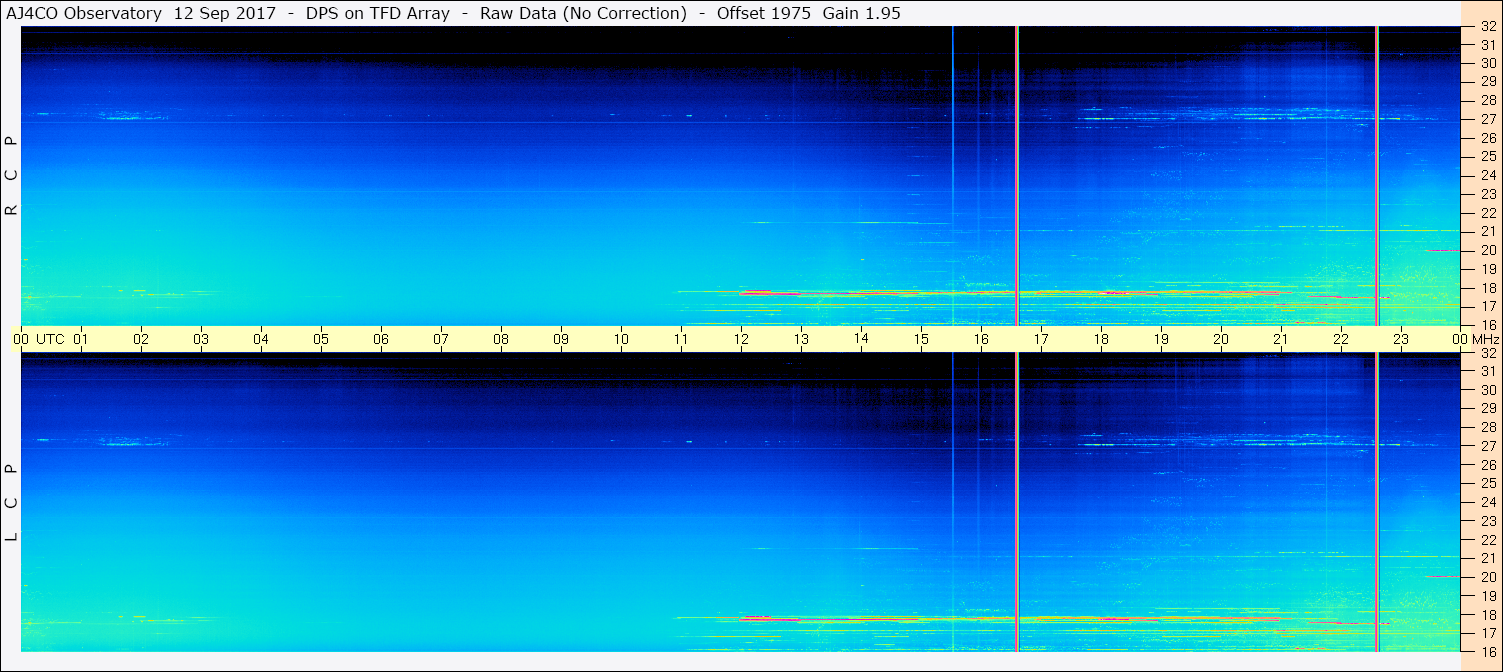
Task: Click the 26 MHz tick of LCP panel
Action: tap(1488, 465)
